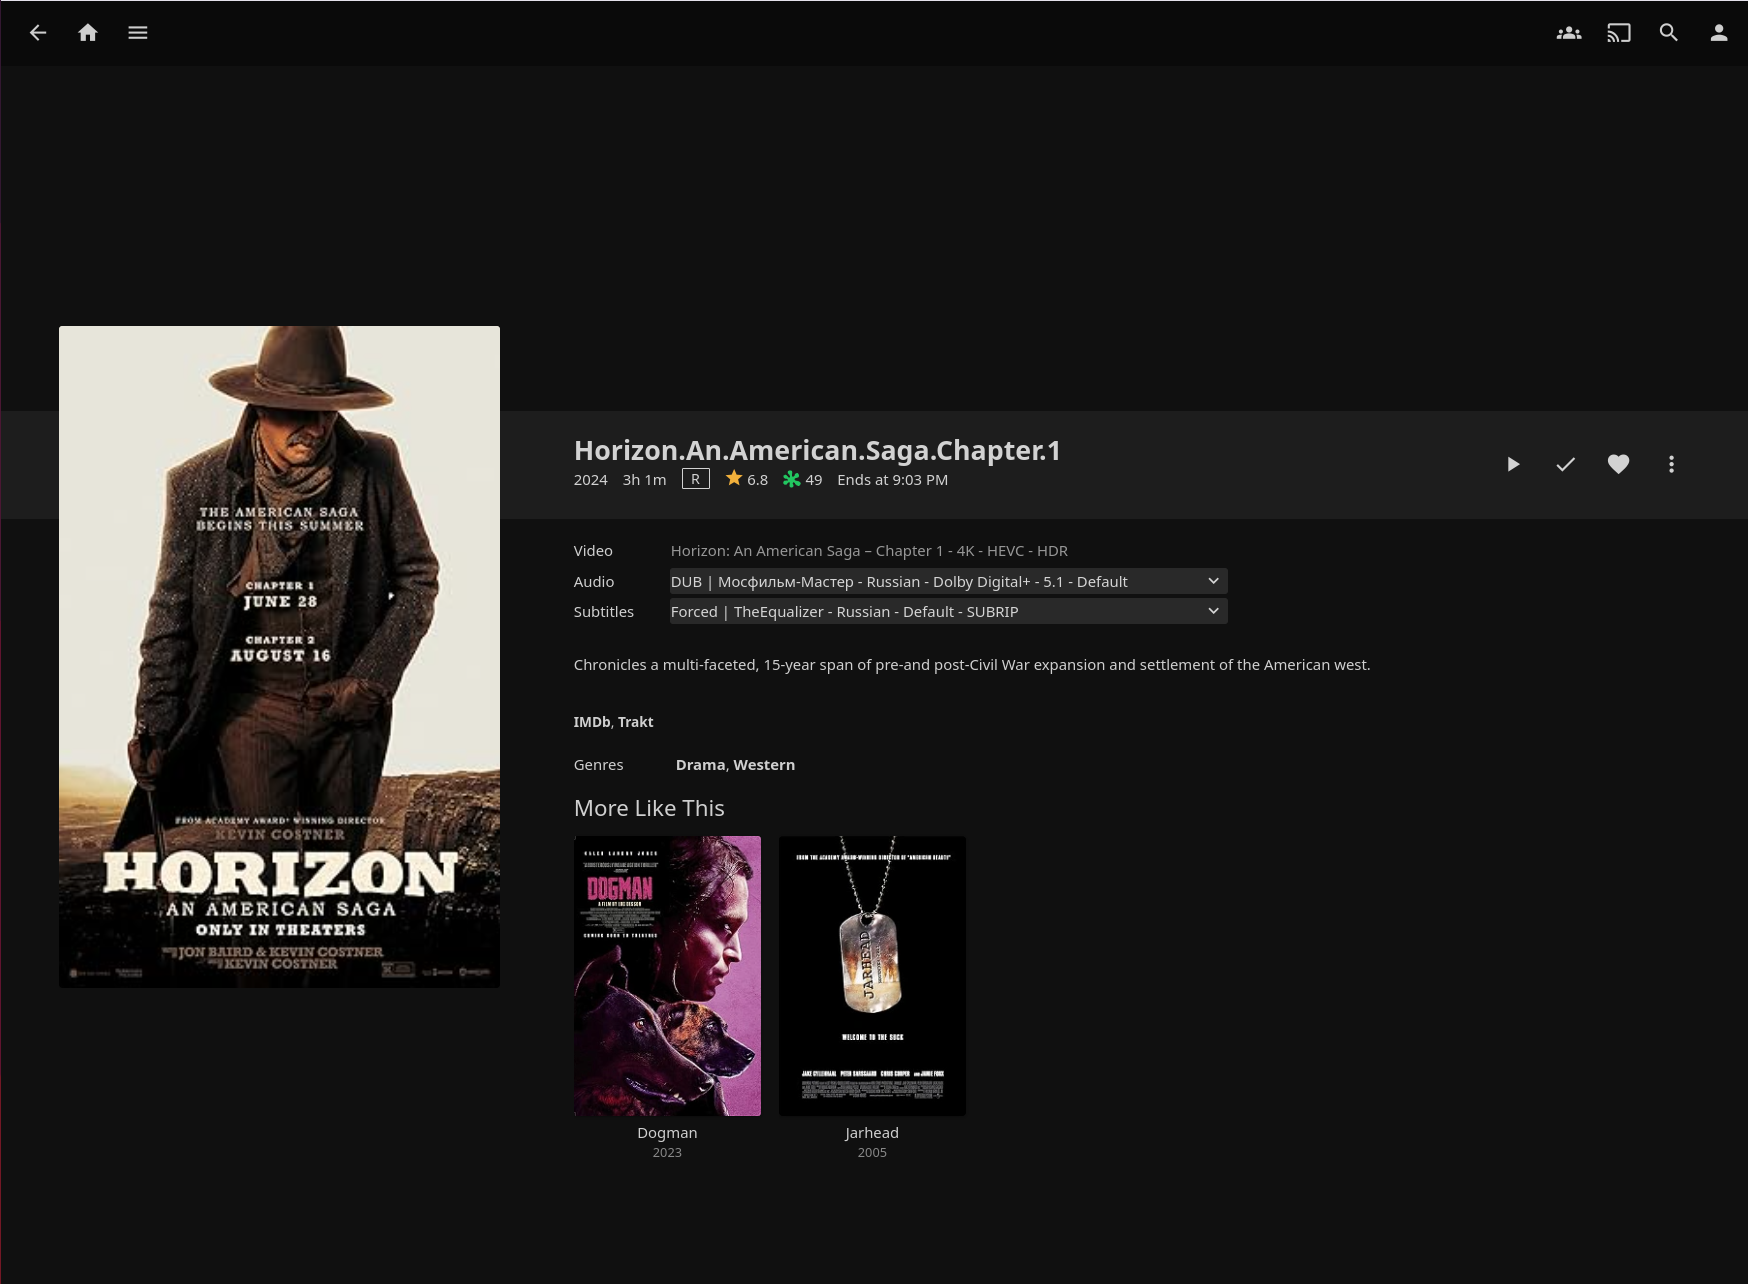This screenshot has width=1748, height=1284.
Task: Open the hamburger navigation menu
Action: (x=138, y=33)
